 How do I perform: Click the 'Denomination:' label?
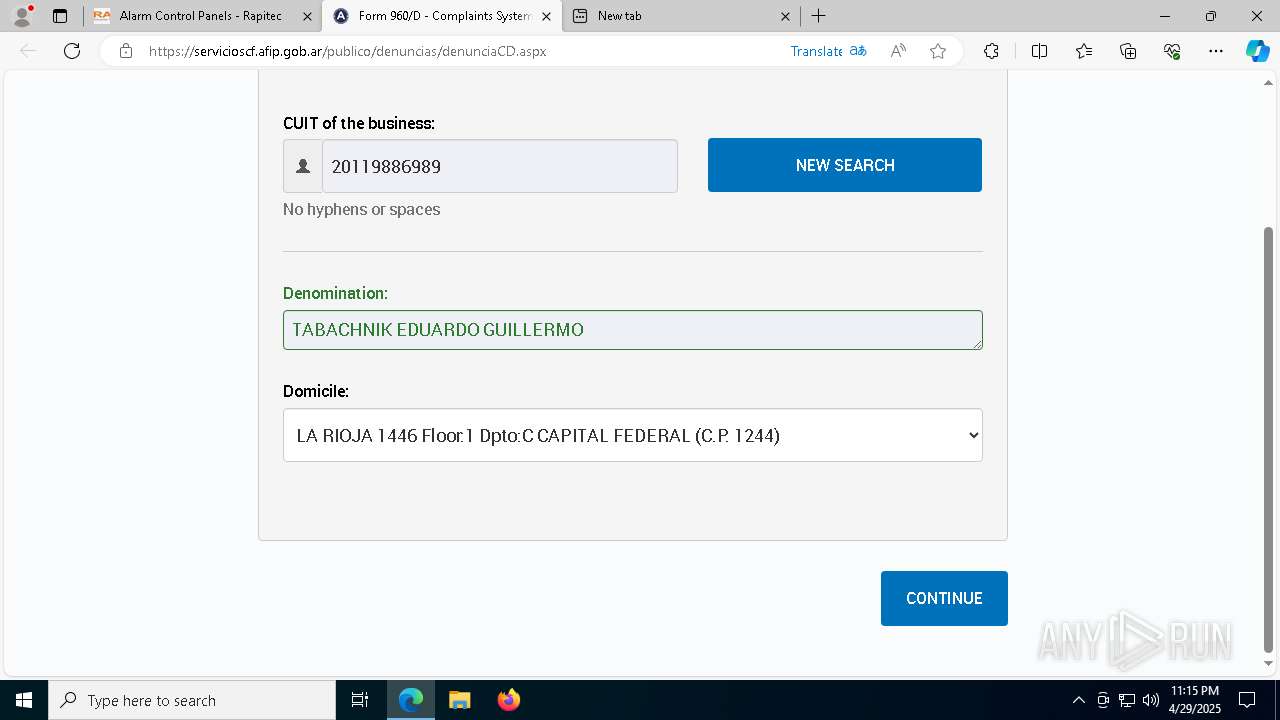pos(335,293)
